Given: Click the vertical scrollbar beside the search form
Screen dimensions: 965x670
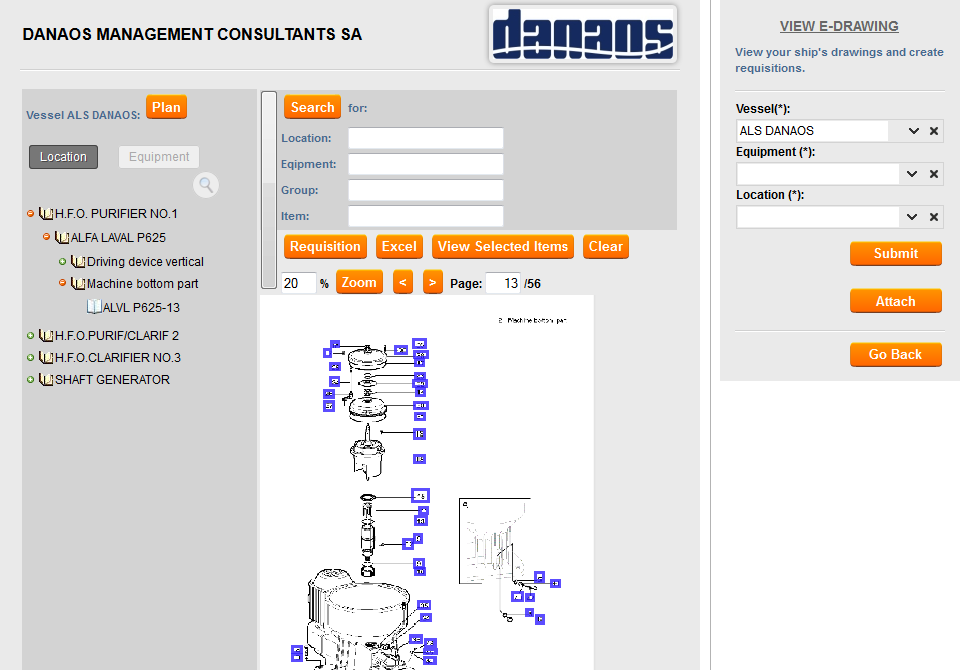Looking at the screenshot, I should 269,189.
